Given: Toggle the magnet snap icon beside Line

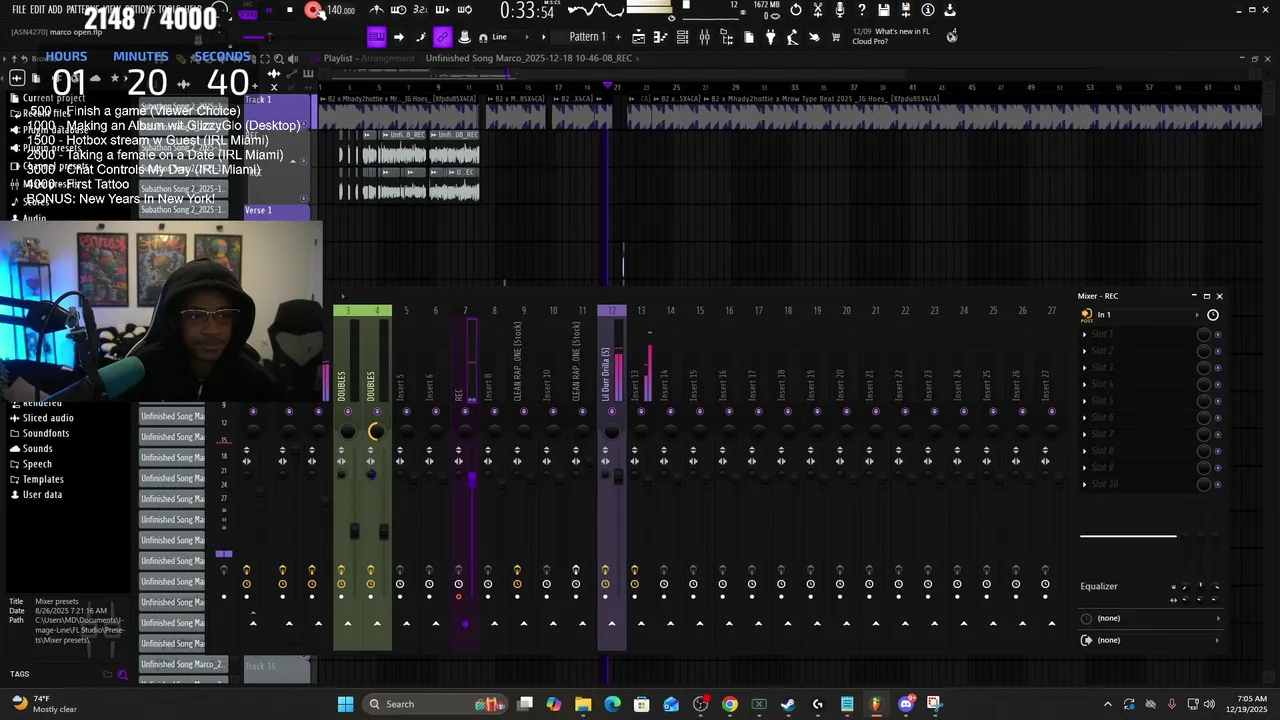Looking at the screenshot, I should tap(483, 37).
